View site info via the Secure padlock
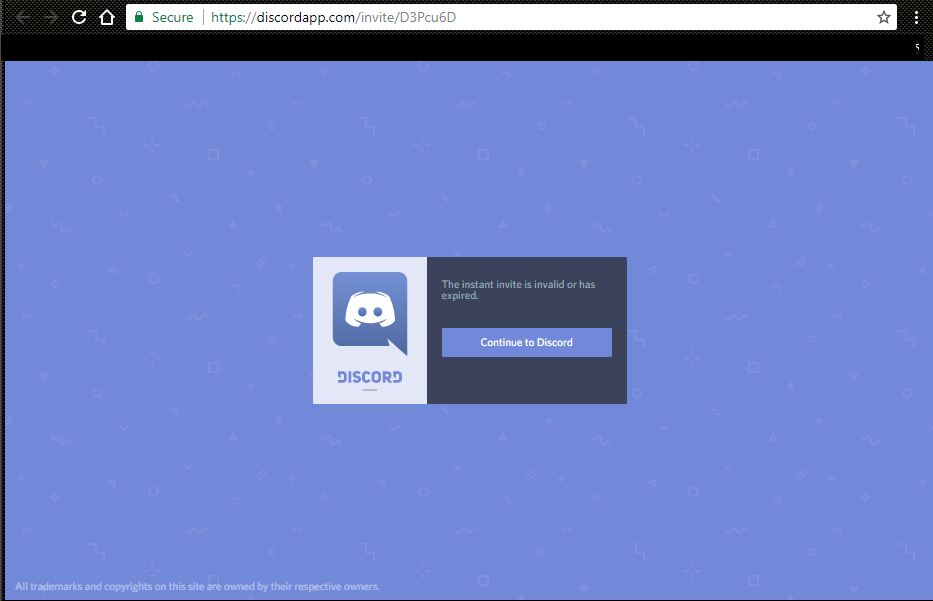Image resolution: width=933 pixels, height=601 pixels. (164, 17)
